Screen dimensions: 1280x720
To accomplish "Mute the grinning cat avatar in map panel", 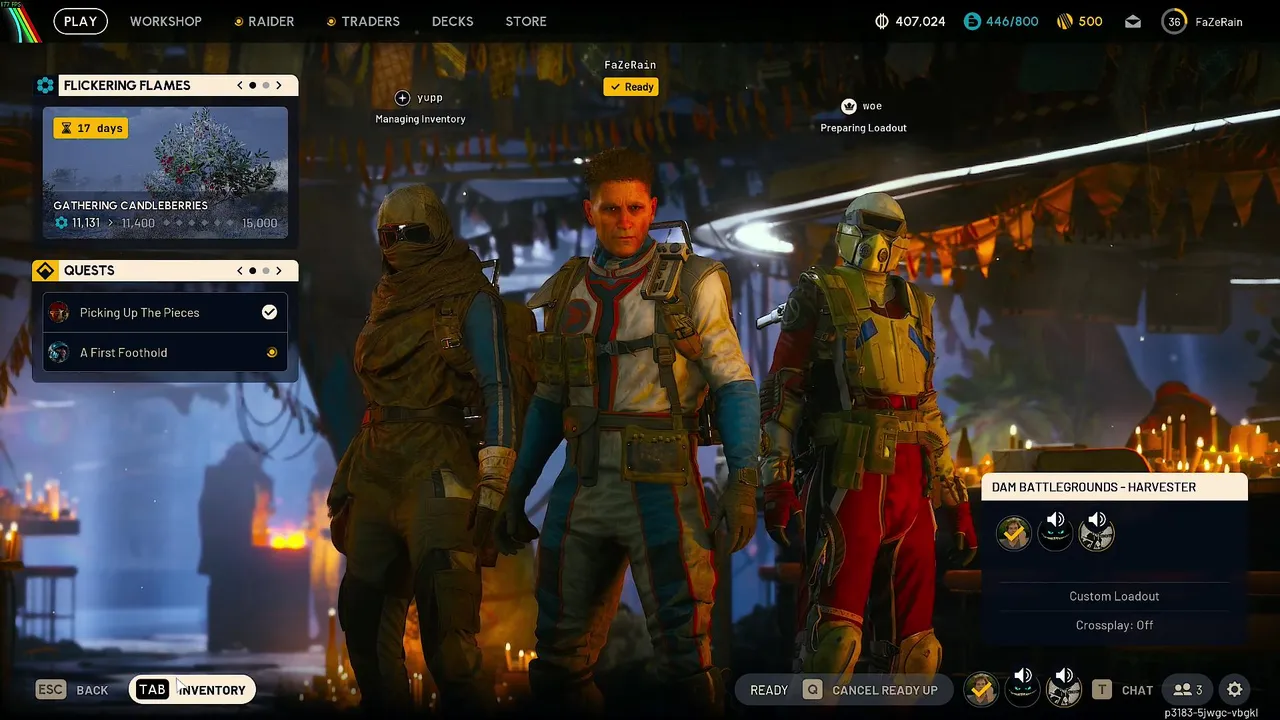I will pyautogui.click(x=1055, y=532).
